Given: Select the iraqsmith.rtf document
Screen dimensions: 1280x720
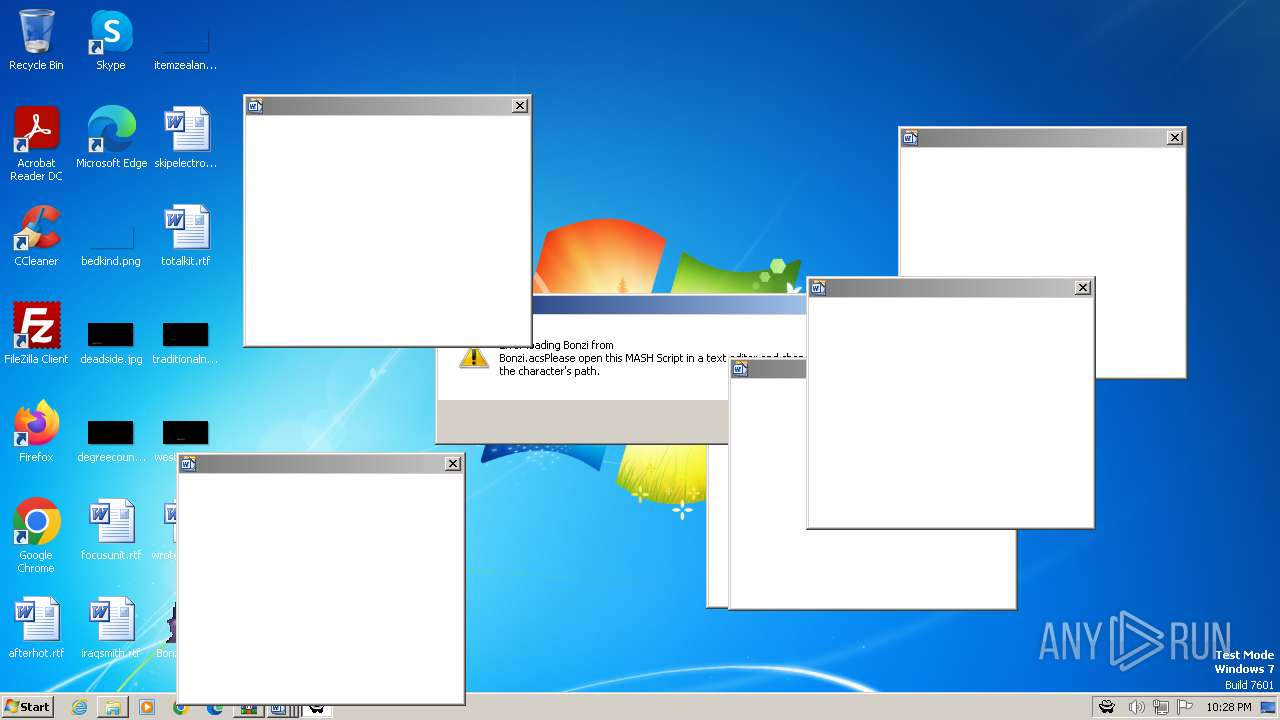Looking at the screenshot, I should click(111, 627).
